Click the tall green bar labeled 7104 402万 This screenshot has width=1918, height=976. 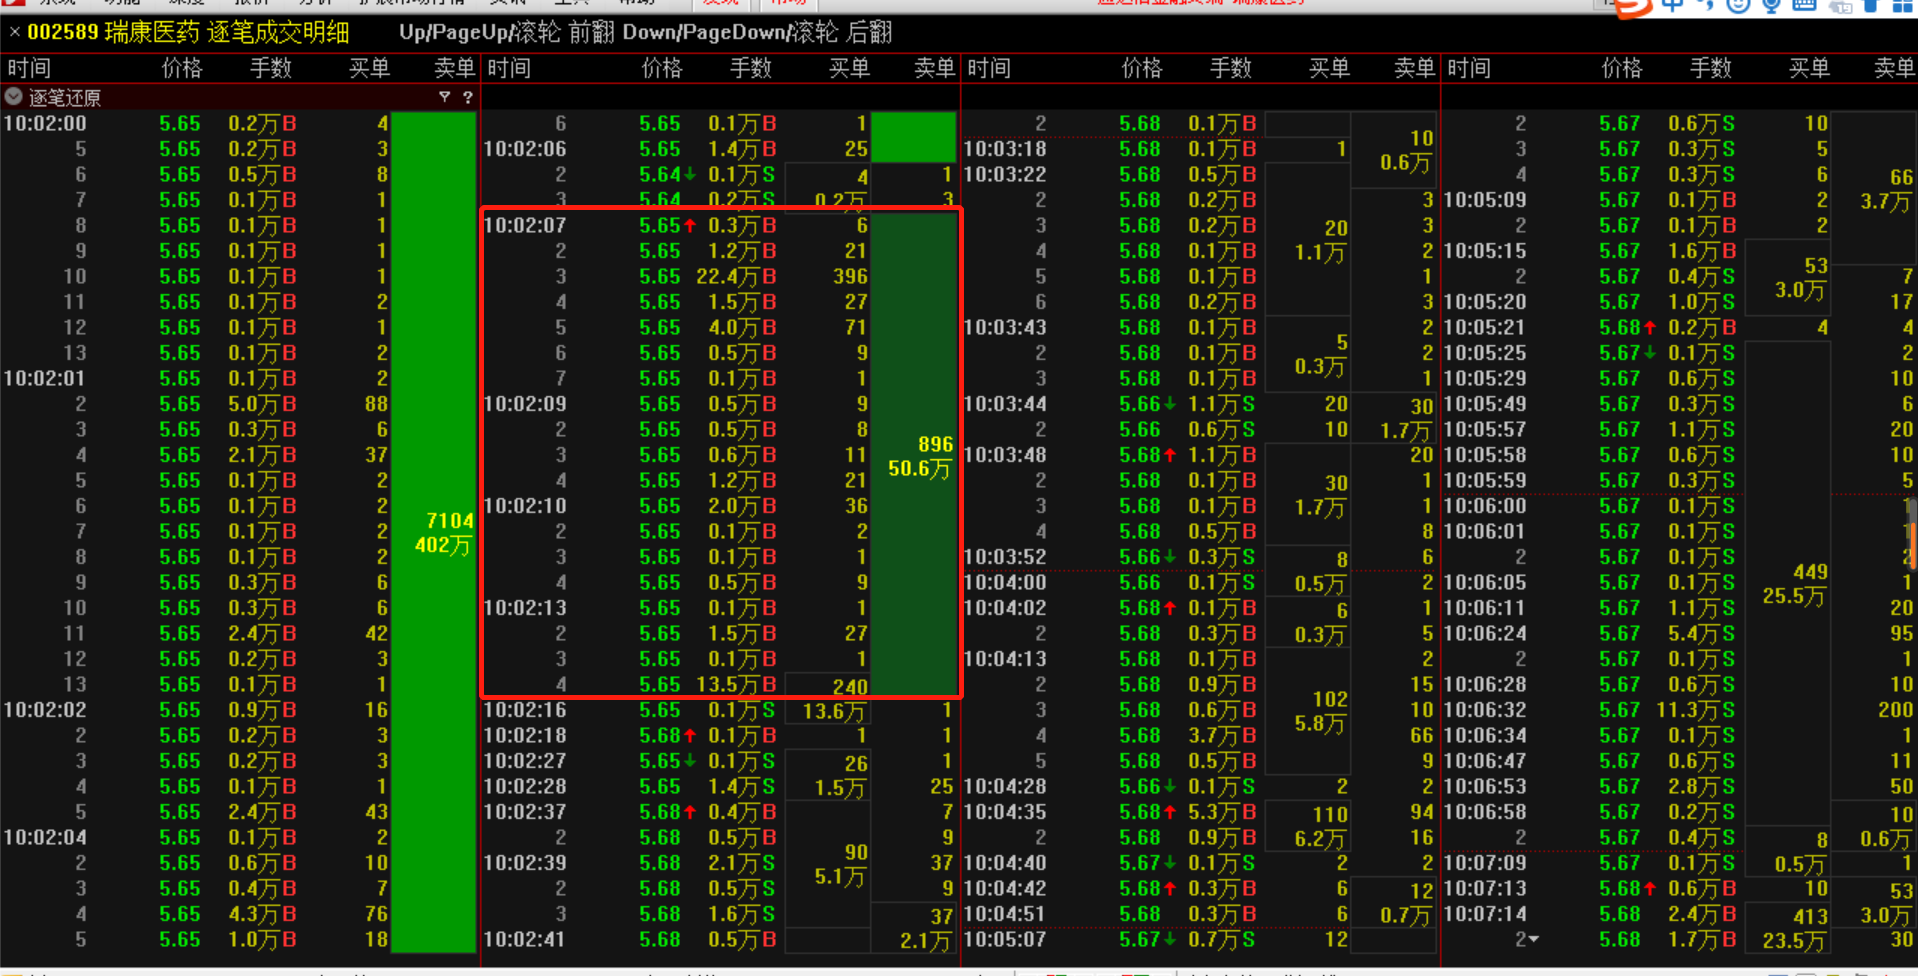(433, 531)
